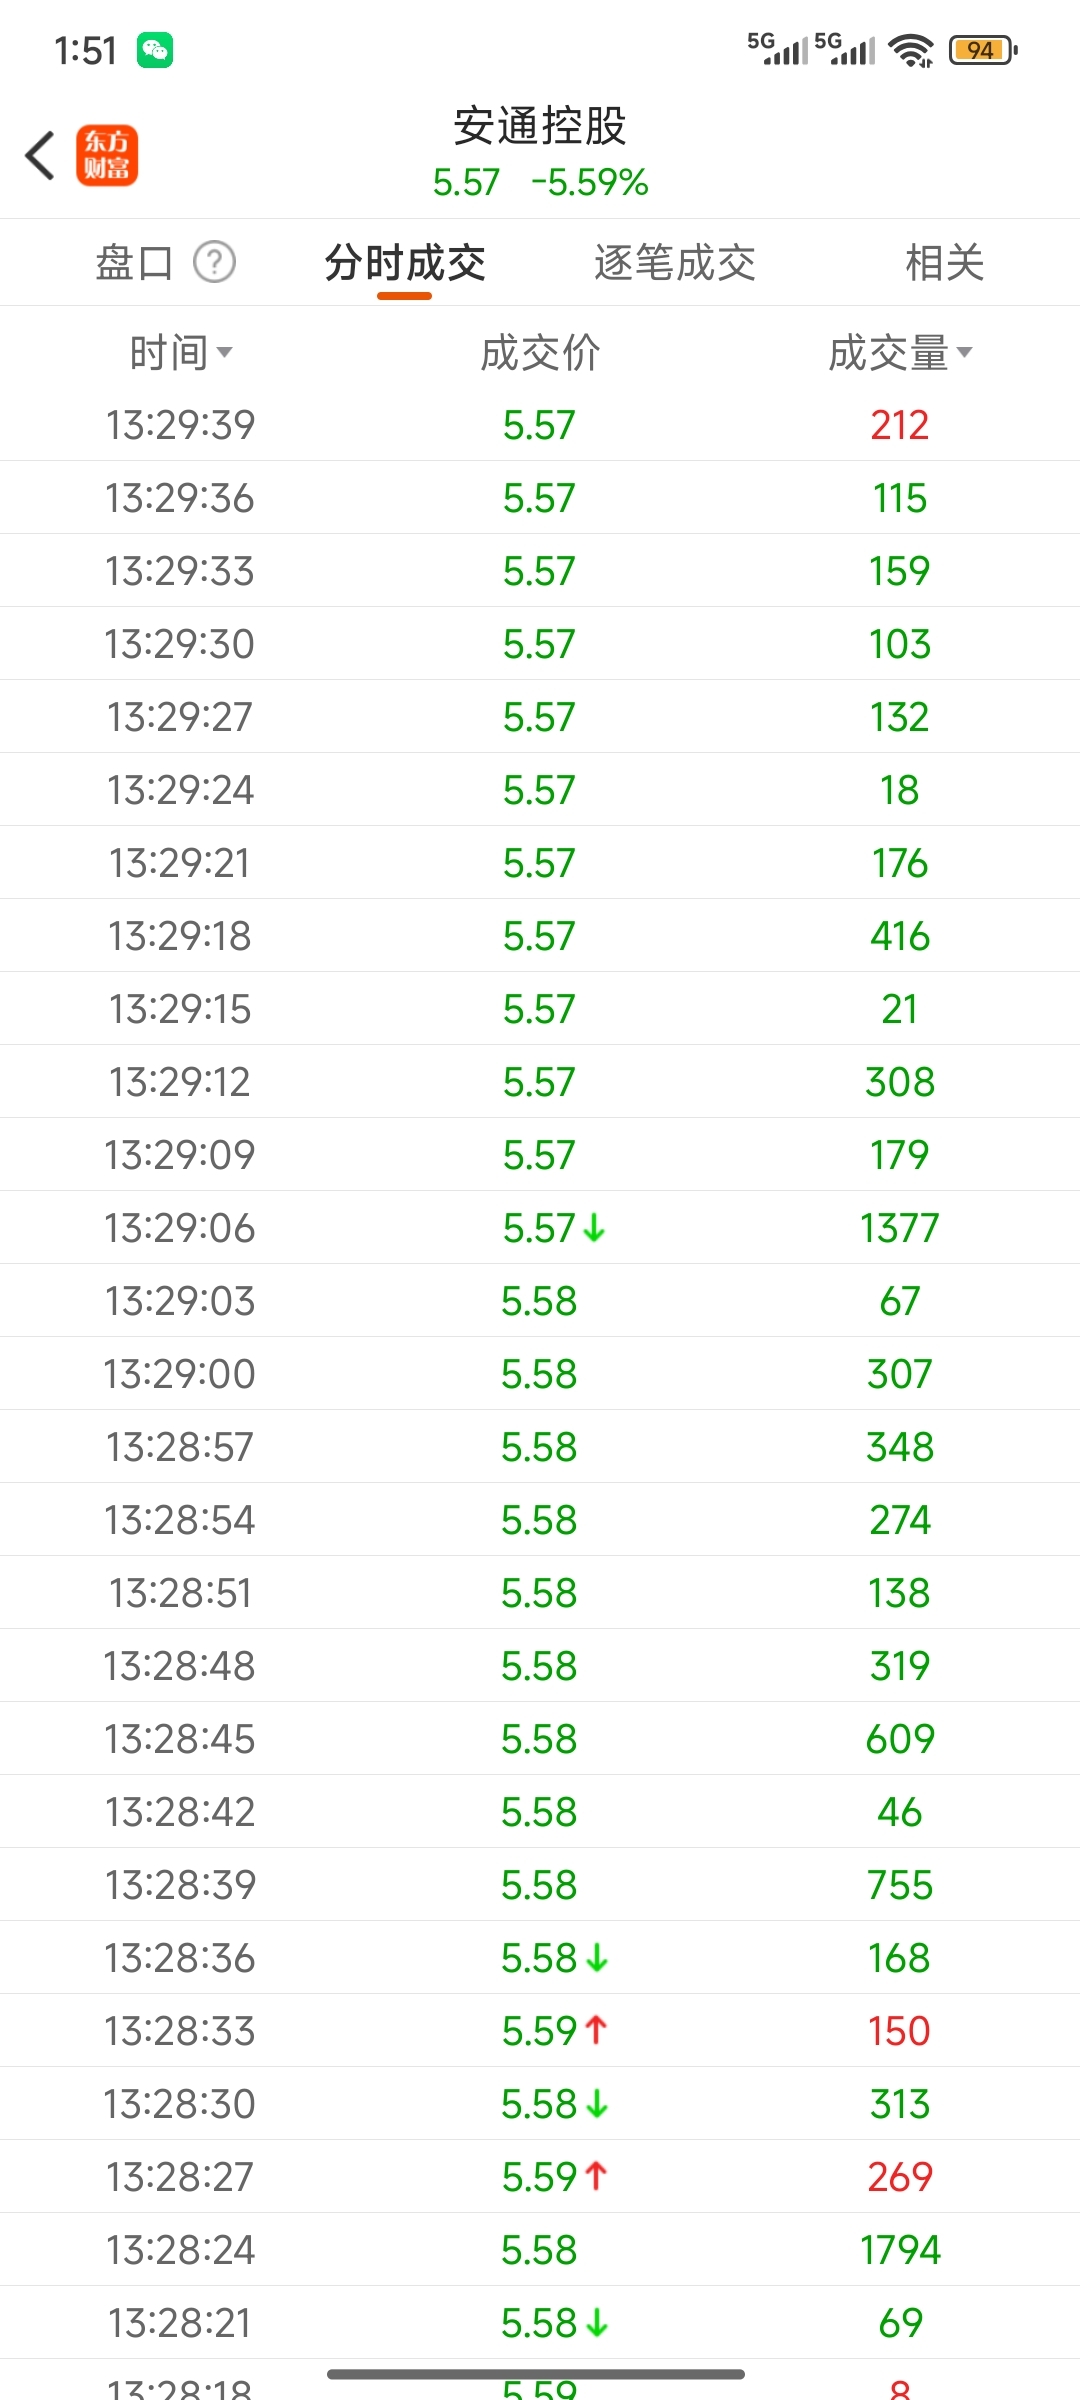1080x2400 pixels.
Task: Tap the WeChat notification icon in status bar
Action: [155, 50]
